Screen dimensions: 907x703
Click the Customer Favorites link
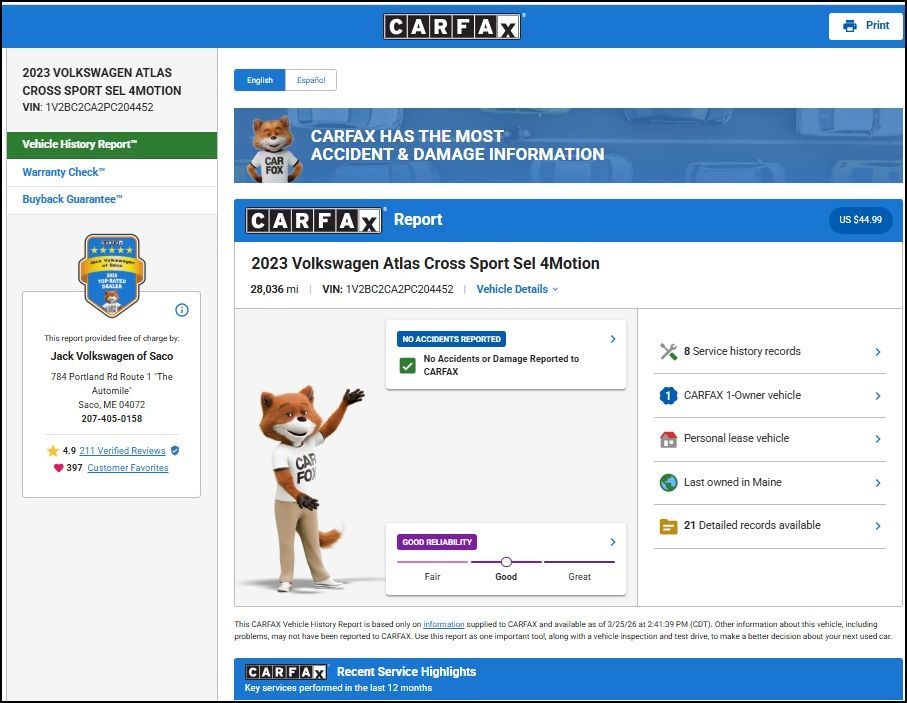tap(127, 468)
